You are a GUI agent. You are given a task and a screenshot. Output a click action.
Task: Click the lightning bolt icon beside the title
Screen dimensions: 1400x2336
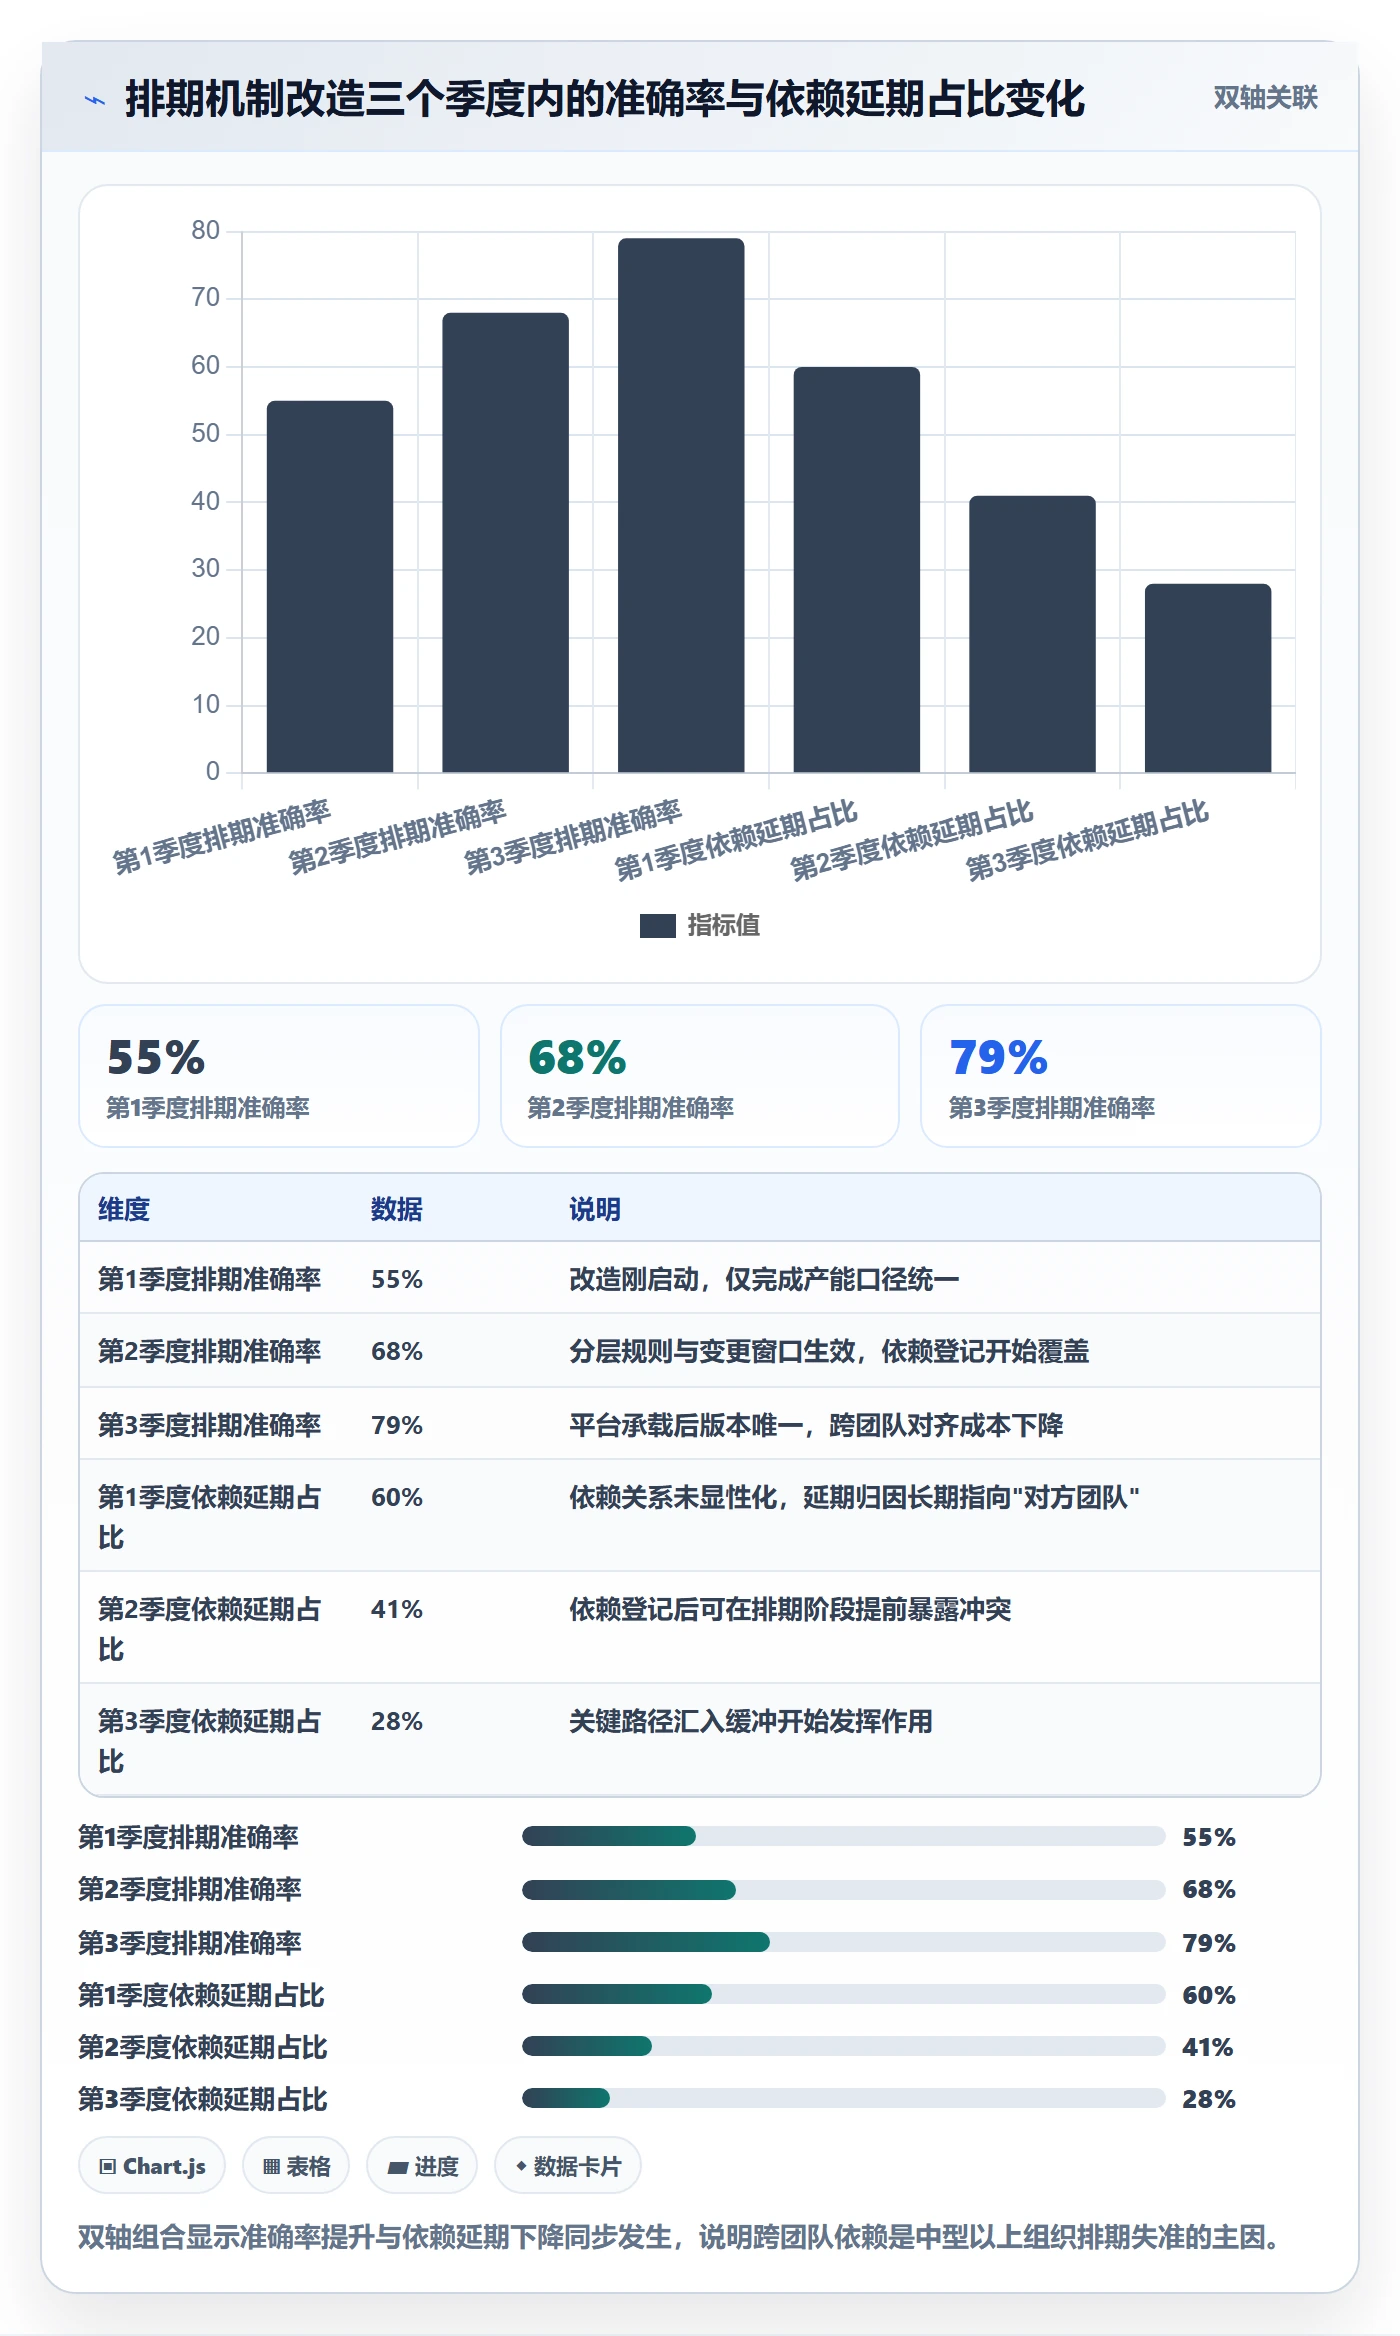click(x=95, y=100)
